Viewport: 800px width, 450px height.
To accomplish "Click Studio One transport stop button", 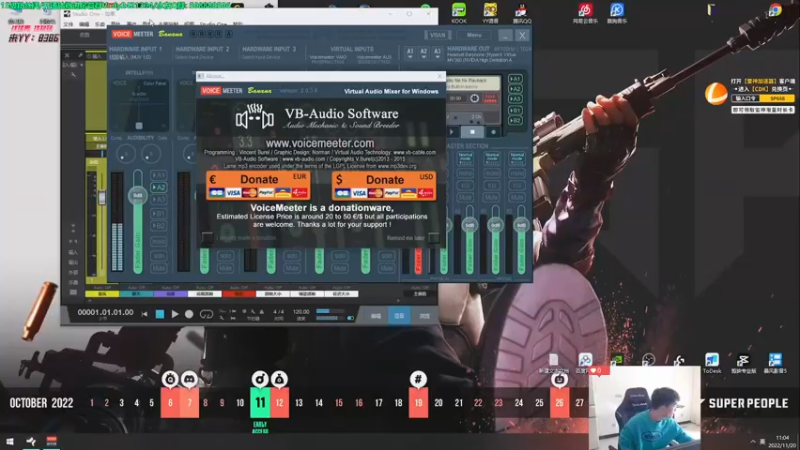I will click(x=160, y=314).
